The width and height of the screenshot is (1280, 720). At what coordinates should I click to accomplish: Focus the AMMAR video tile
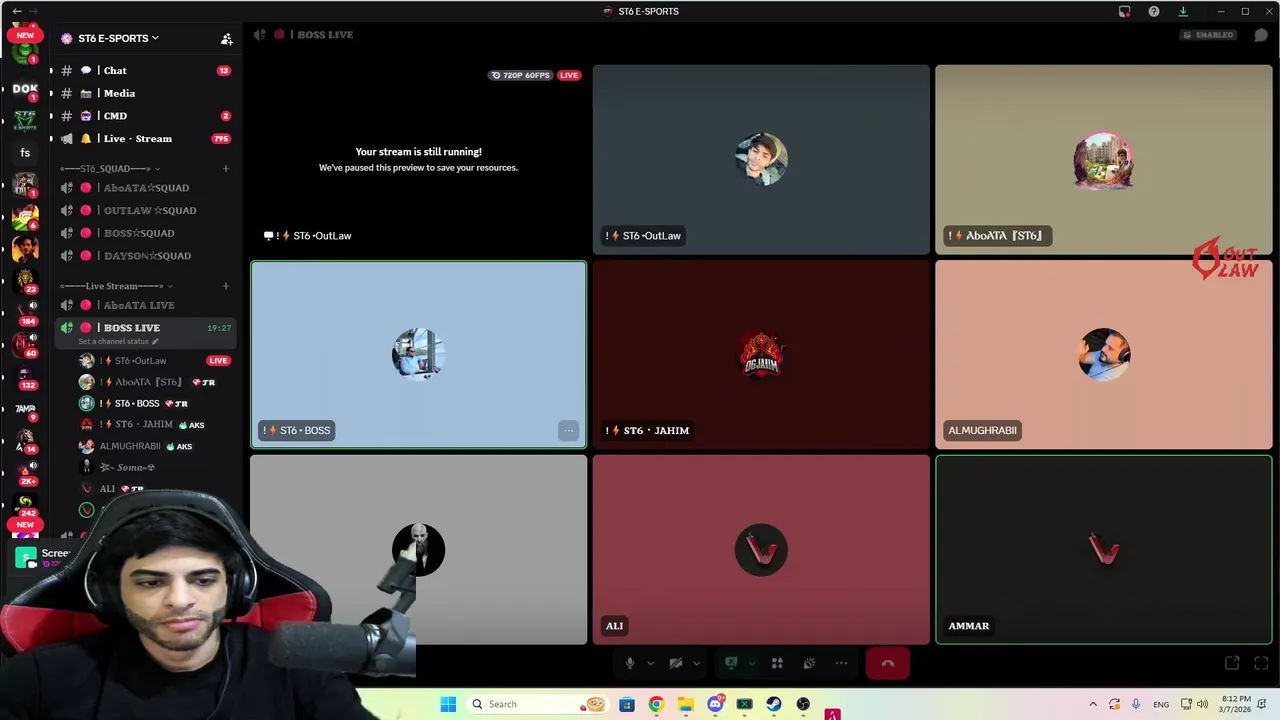click(x=1103, y=550)
